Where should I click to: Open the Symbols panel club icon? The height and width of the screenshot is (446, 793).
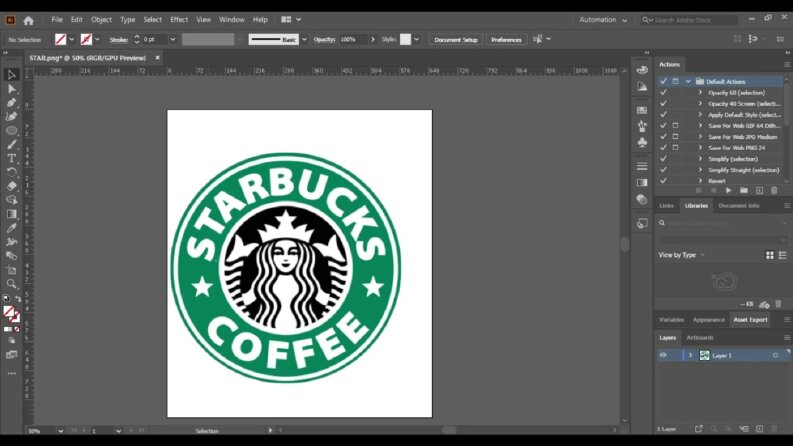[642, 143]
